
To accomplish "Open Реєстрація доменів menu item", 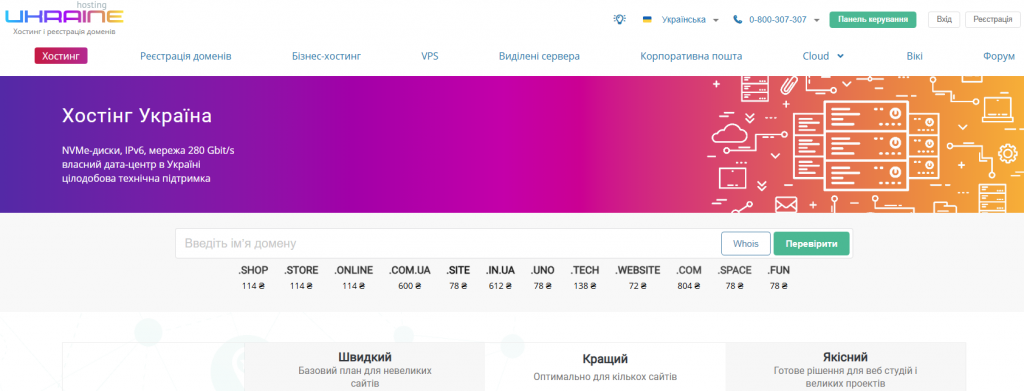I will [x=185, y=56].
